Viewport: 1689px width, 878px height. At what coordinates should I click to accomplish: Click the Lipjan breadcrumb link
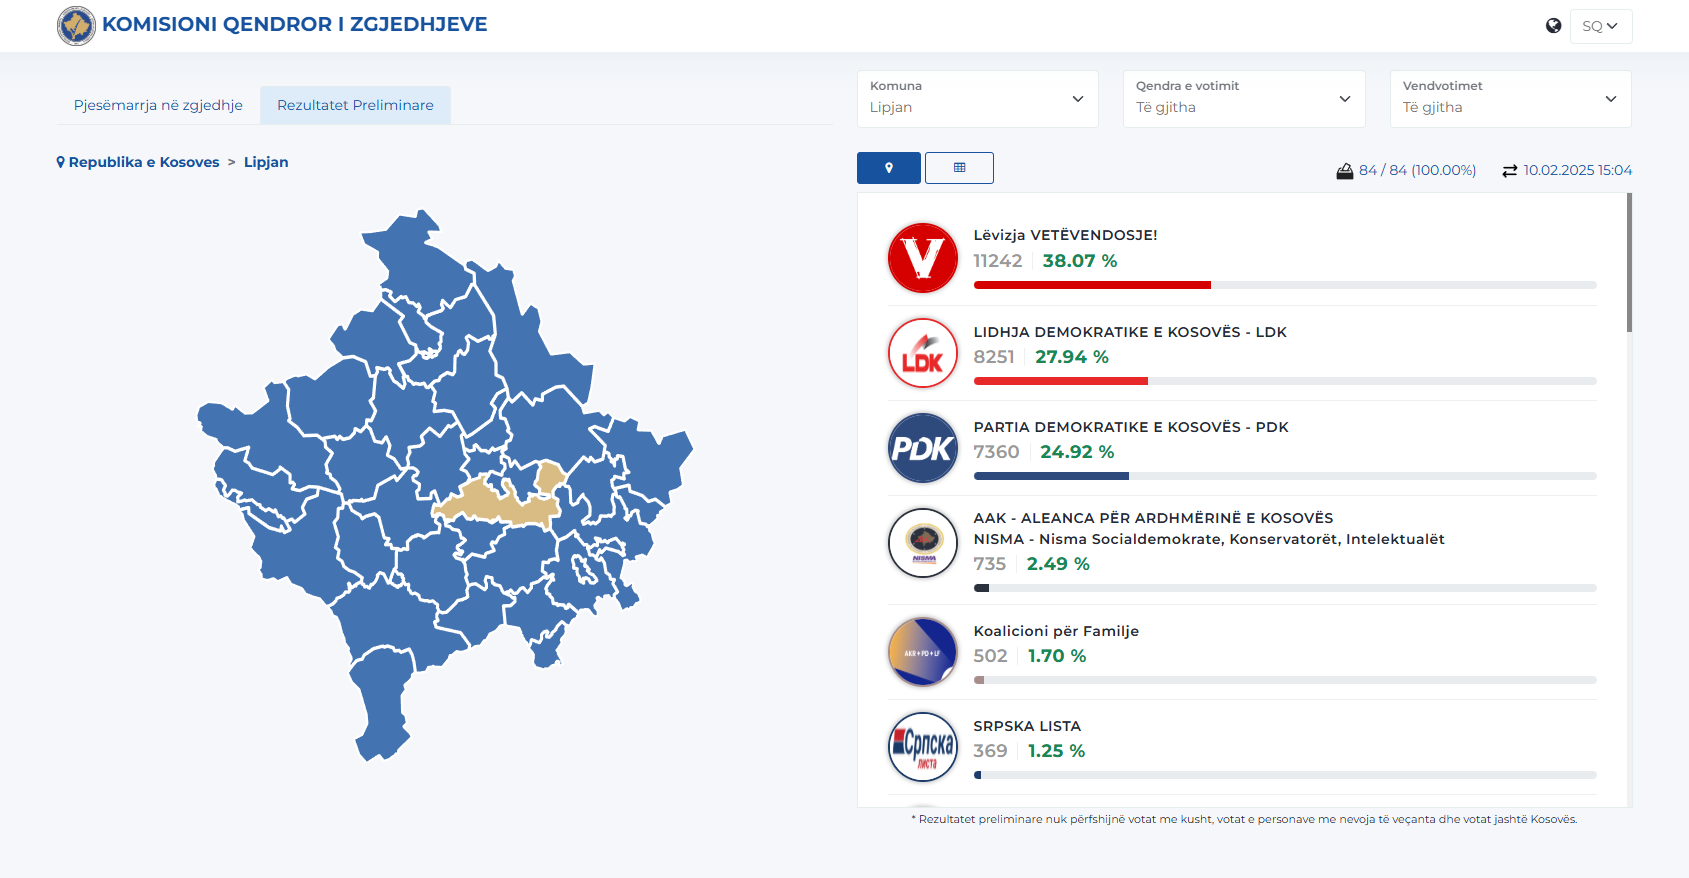266,162
